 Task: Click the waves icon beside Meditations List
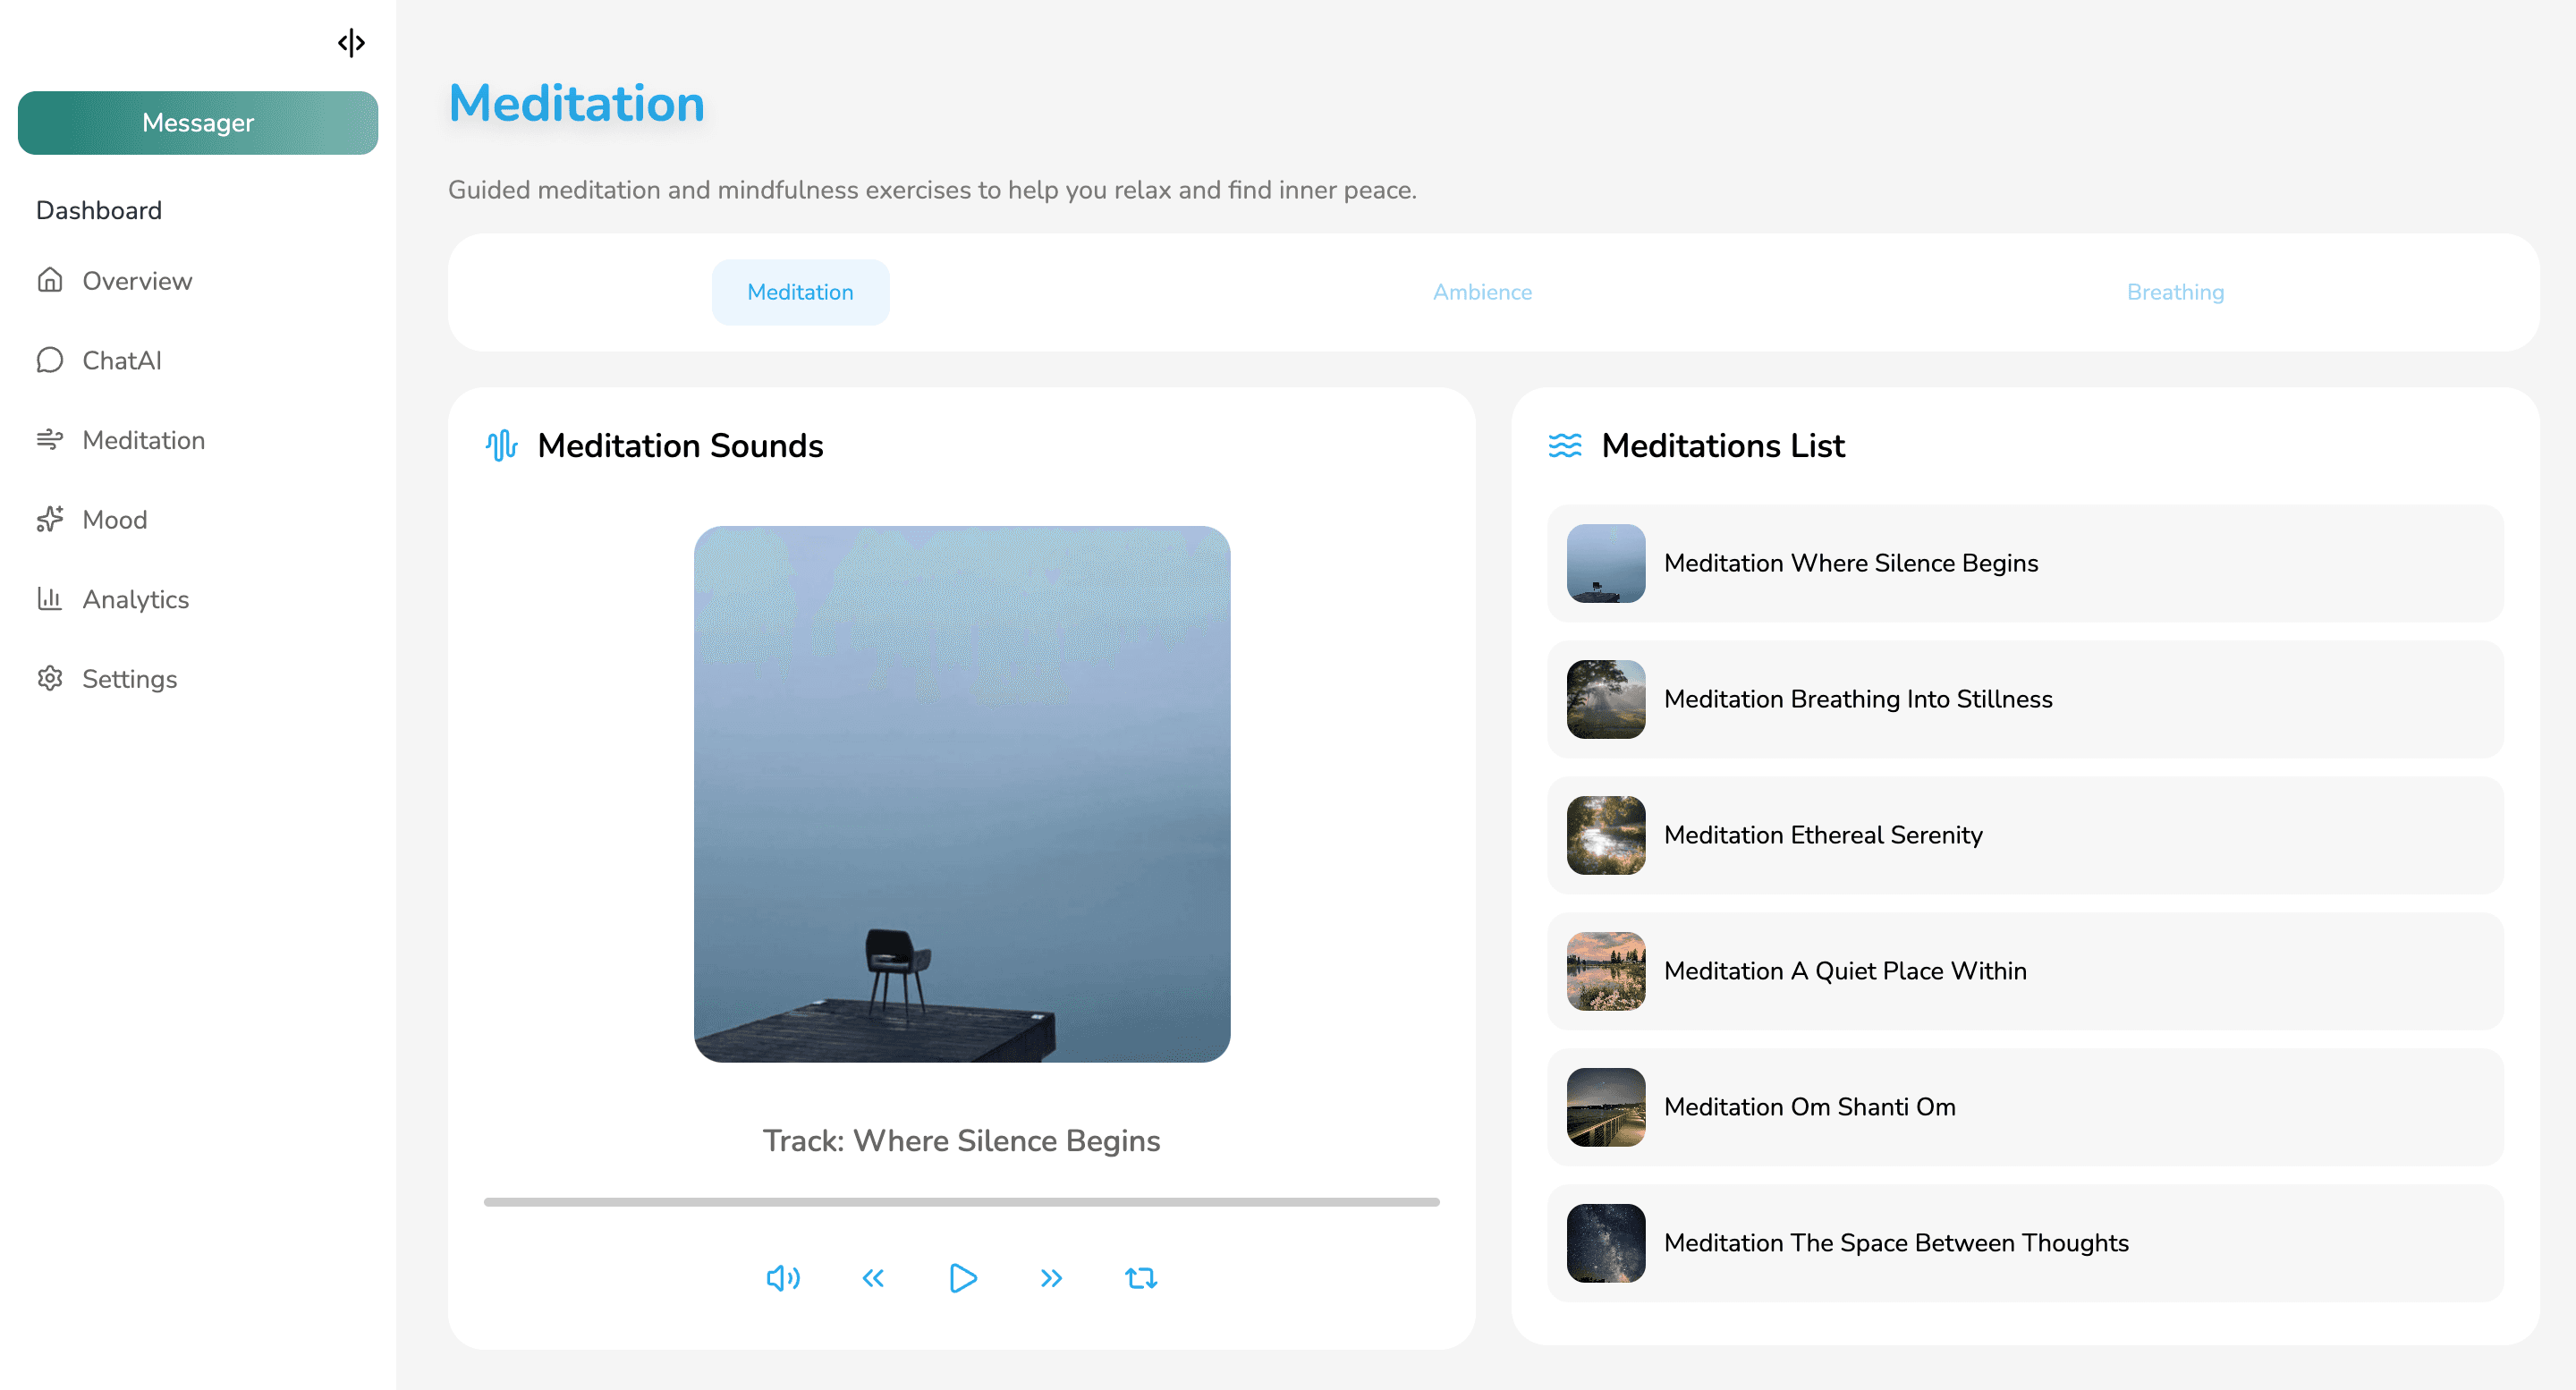[x=1565, y=446]
